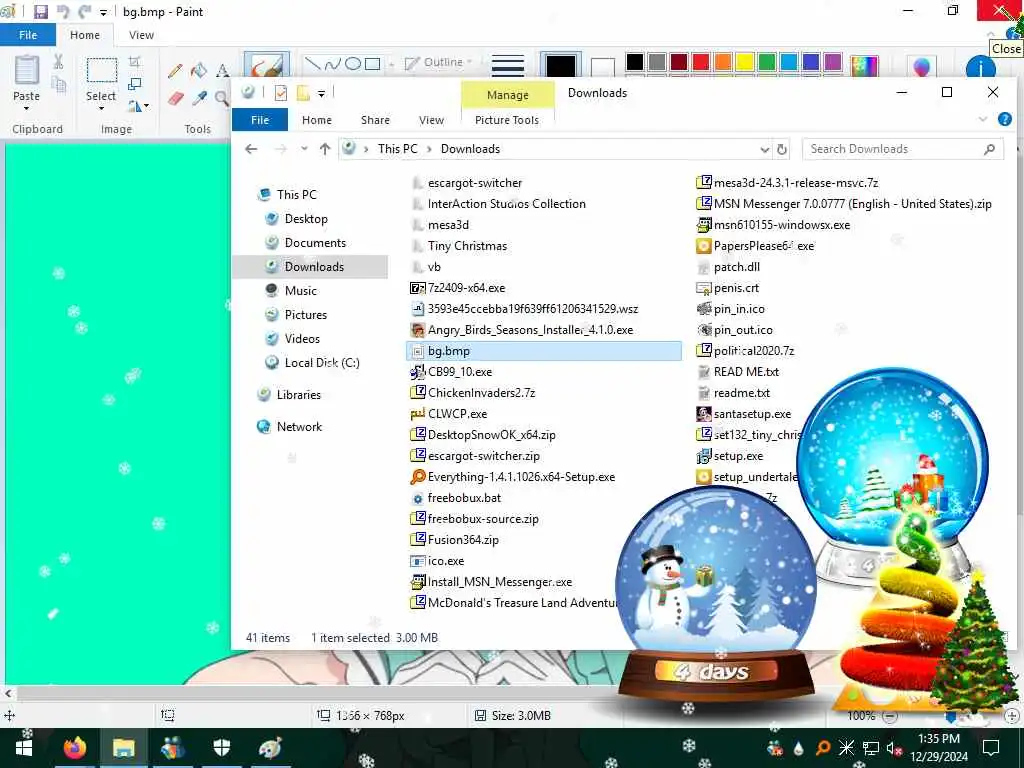Click the line Size thickness icon in Paint
The width and height of the screenshot is (1024, 768).
(x=507, y=65)
